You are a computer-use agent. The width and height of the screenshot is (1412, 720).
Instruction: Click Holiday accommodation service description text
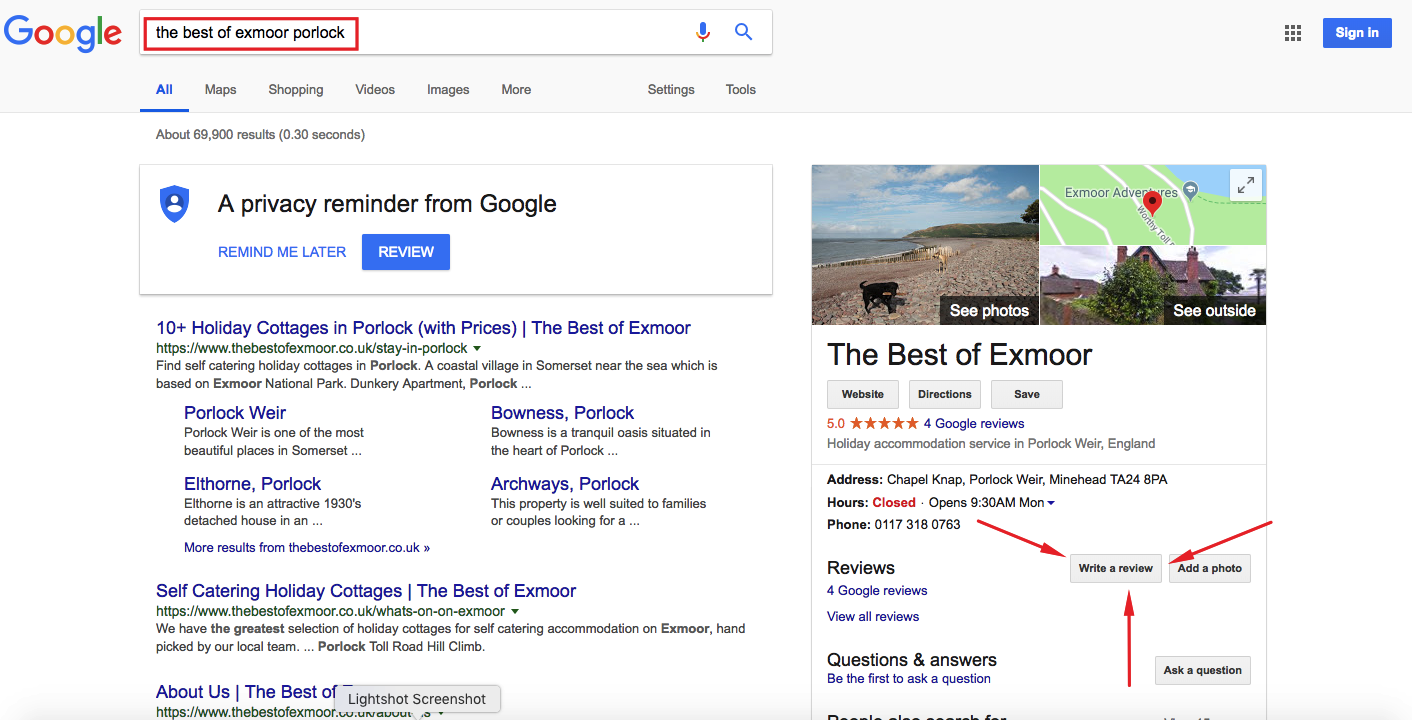[991, 444]
